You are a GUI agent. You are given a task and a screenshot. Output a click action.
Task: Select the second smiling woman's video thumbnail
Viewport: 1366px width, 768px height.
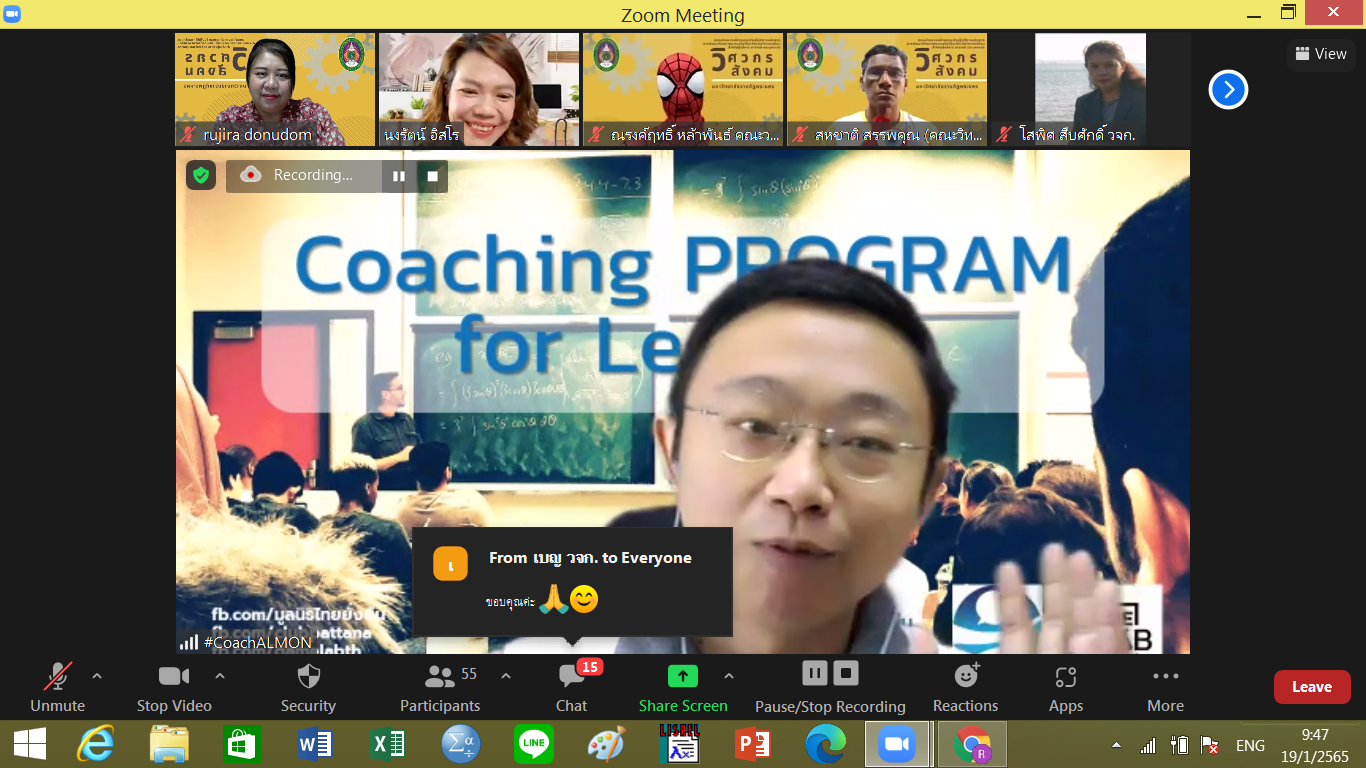479,90
